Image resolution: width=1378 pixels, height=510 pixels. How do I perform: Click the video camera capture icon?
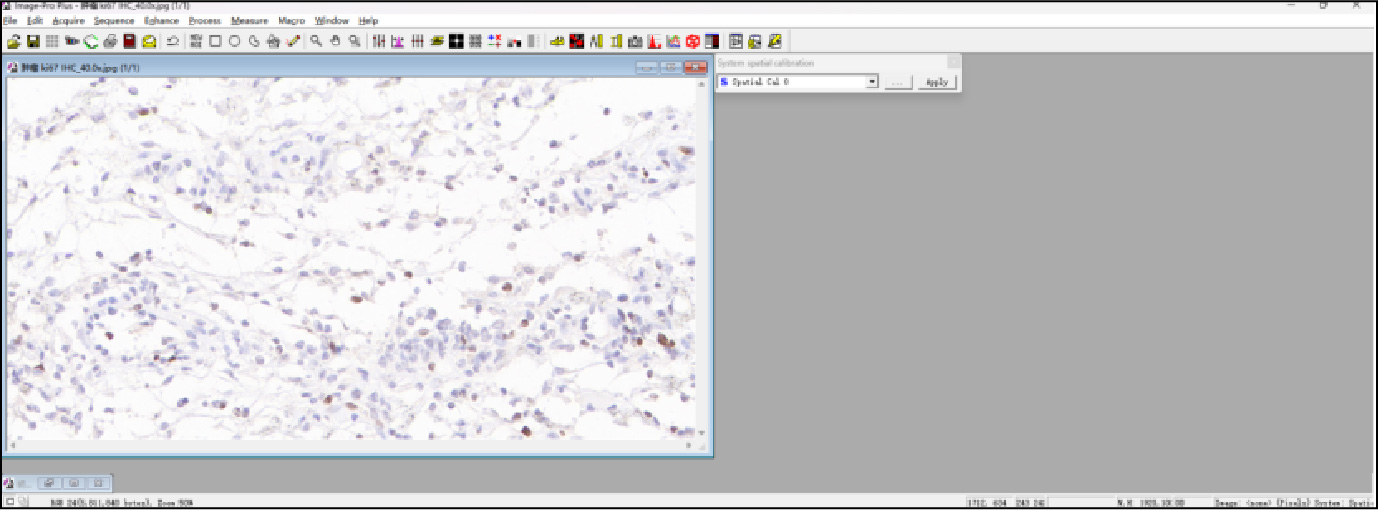(x=71, y=41)
